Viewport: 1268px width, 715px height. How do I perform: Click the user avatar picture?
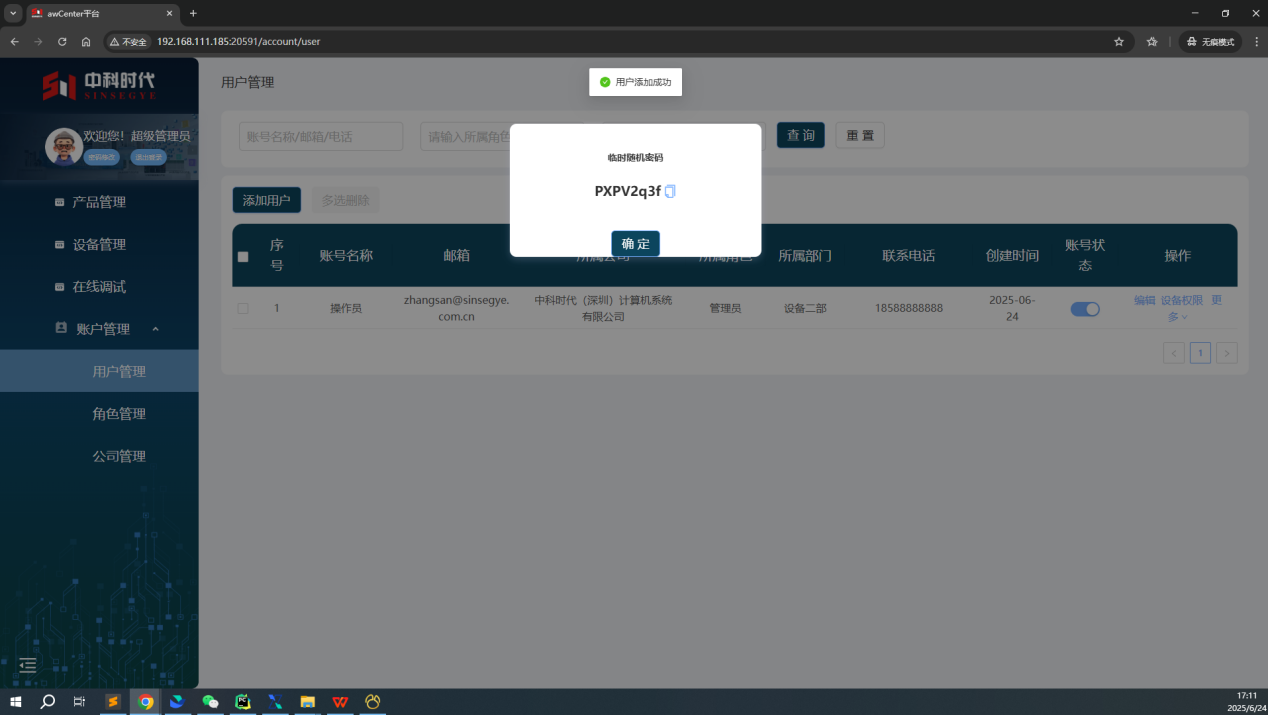[x=64, y=146]
